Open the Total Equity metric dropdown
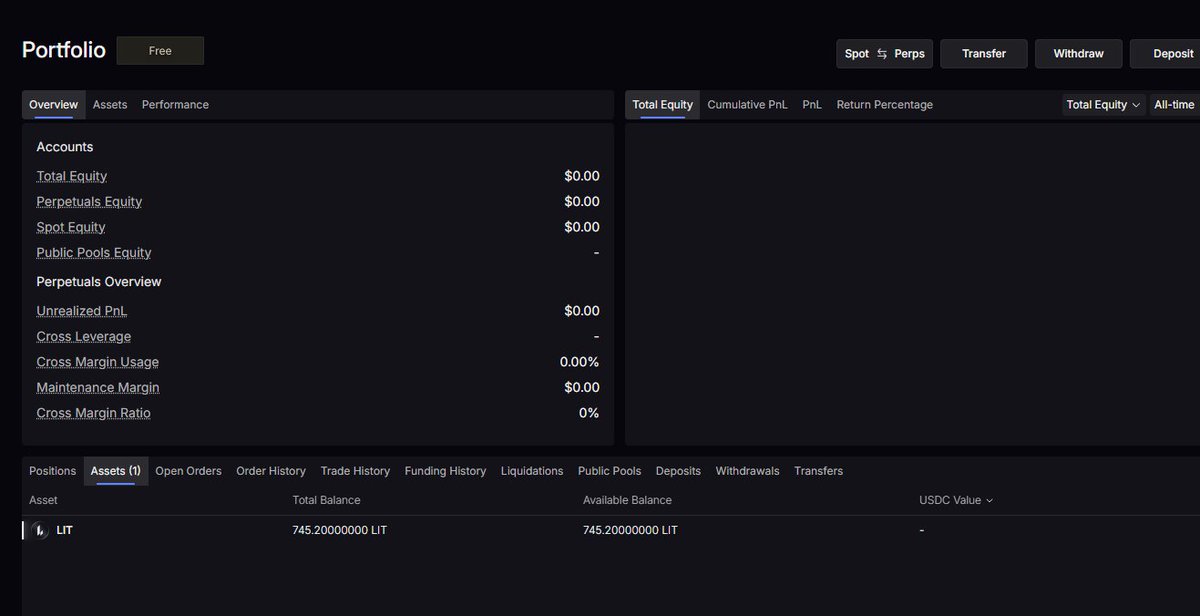Screen dimensions: 1200x616 pyautogui.click(x=1102, y=104)
